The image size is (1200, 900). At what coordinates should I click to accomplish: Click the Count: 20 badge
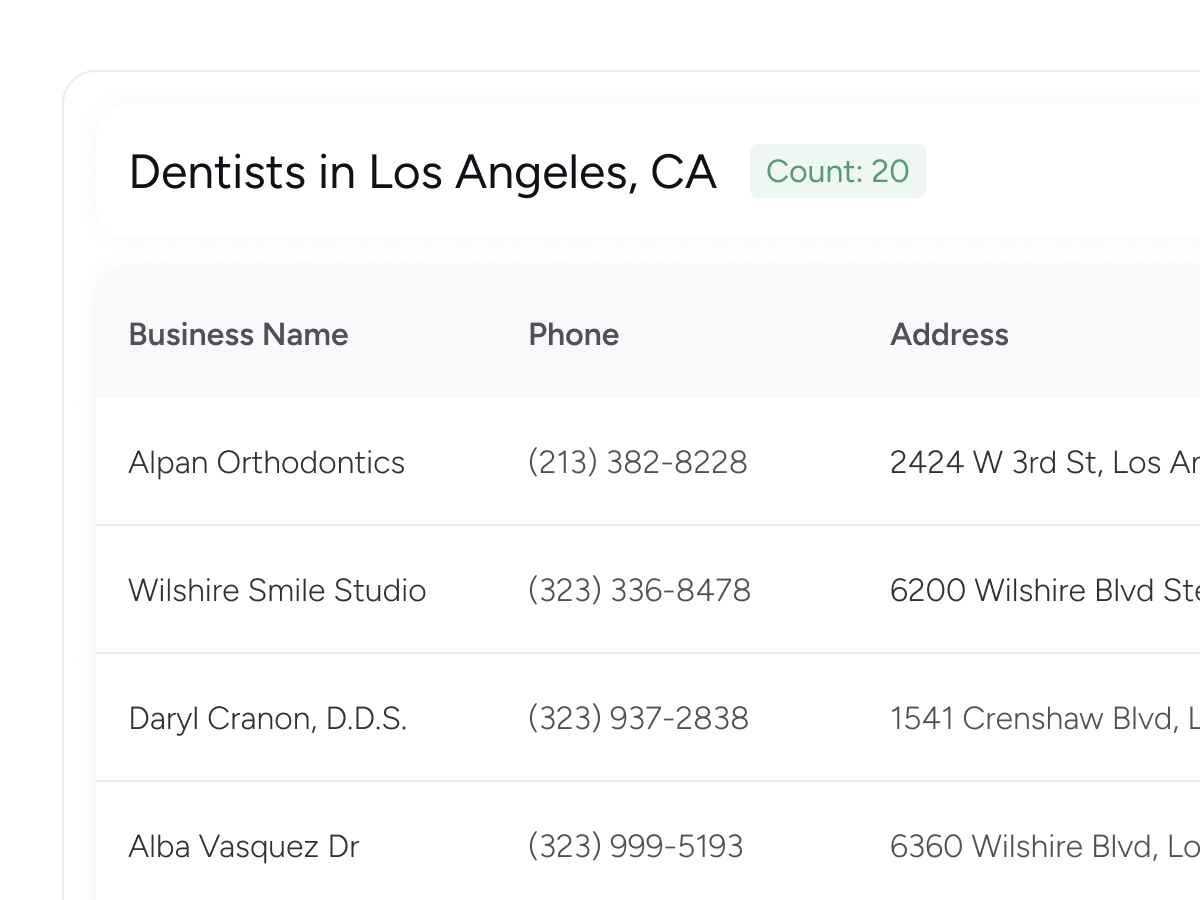coord(838,171)
